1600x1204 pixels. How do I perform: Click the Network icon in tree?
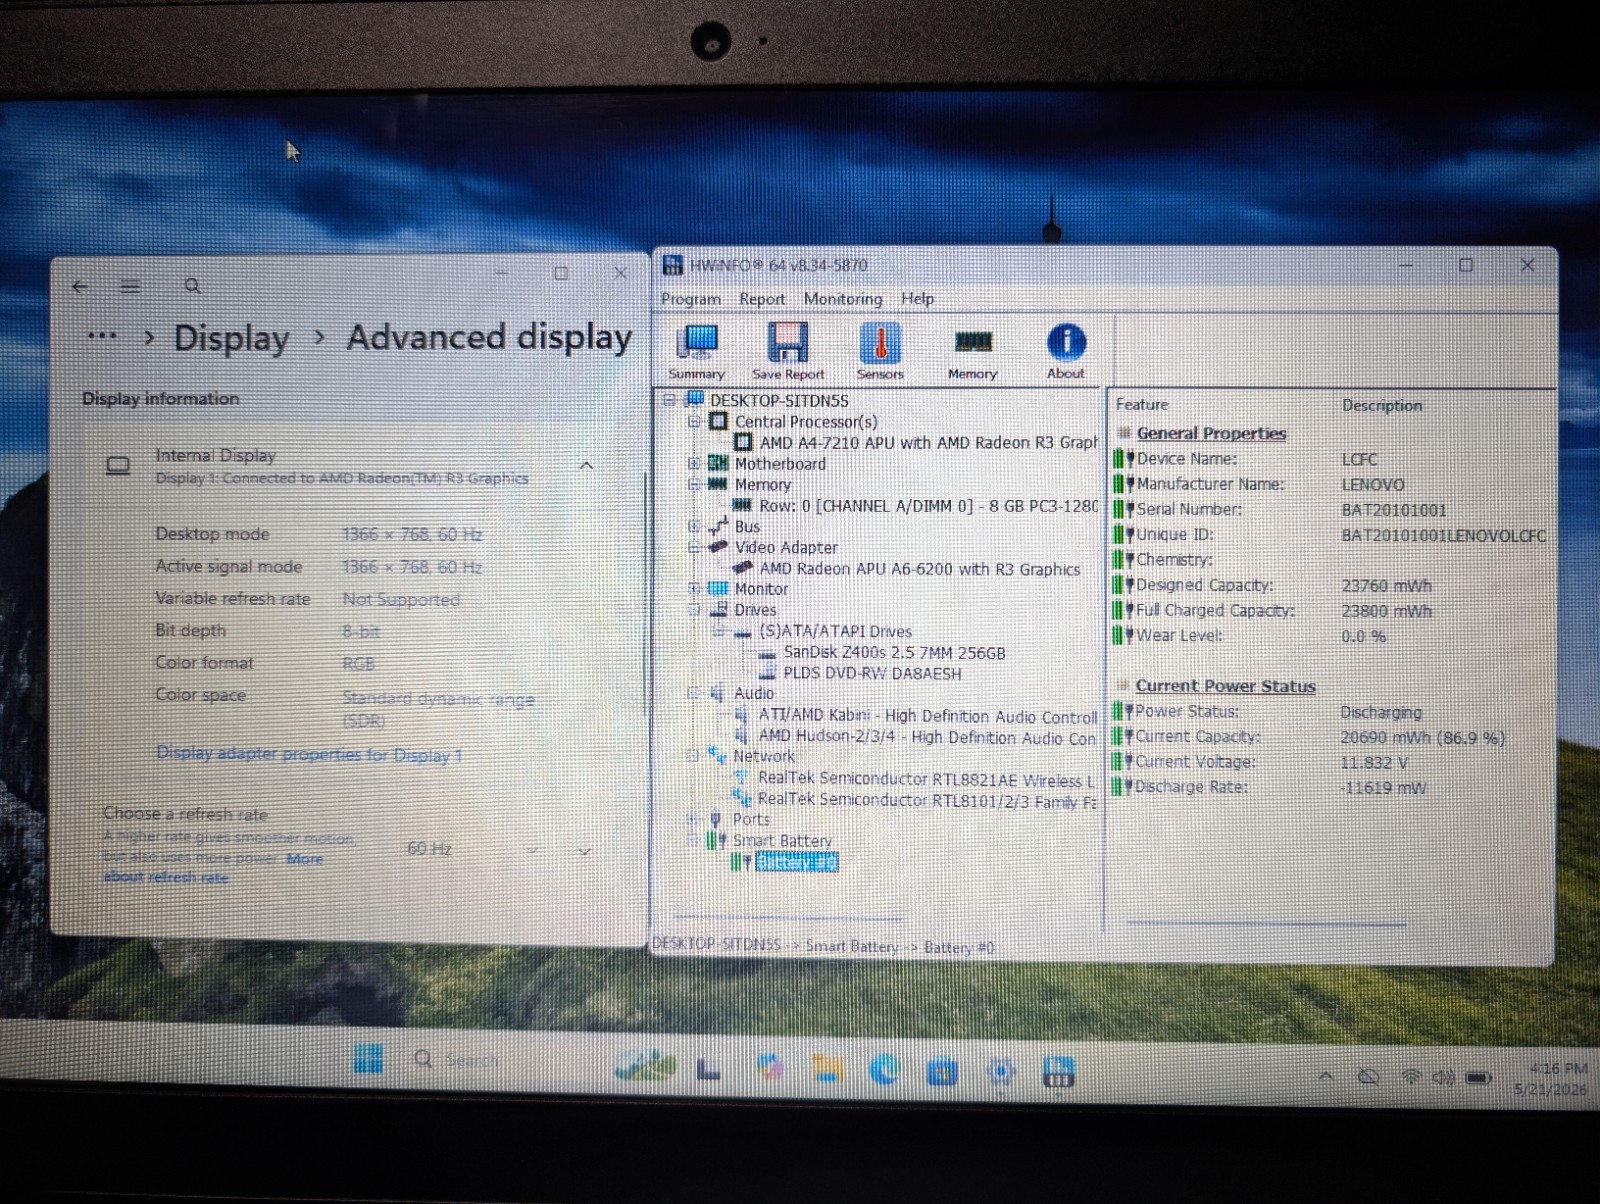point(717,756)
